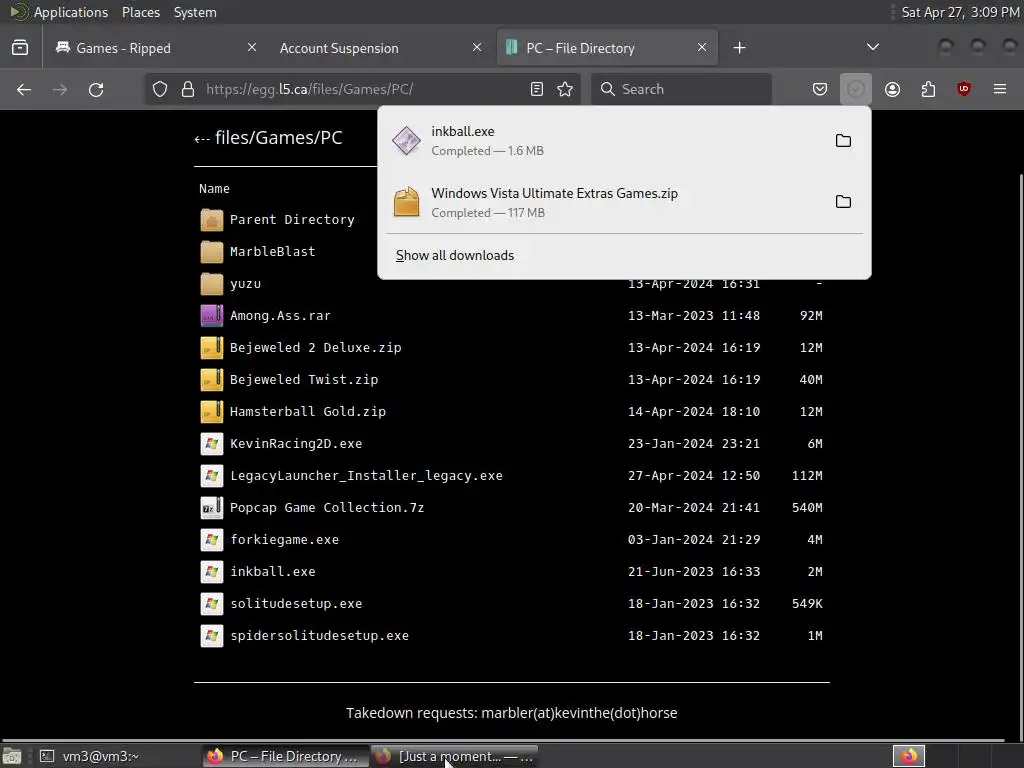Image resolution: width=1024 pixels, height=768 pixels.
Task: Open the uBlock Origin extension icon
Action: (x=964, y=89)
